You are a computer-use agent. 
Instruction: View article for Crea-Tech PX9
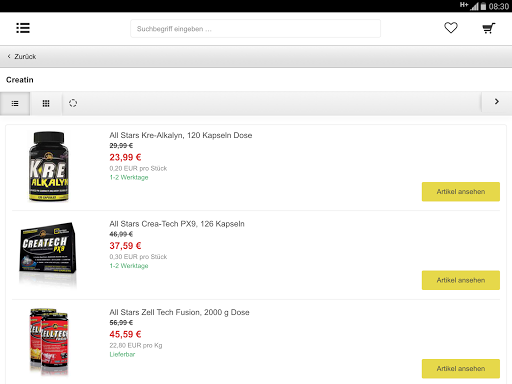[461, 280]
